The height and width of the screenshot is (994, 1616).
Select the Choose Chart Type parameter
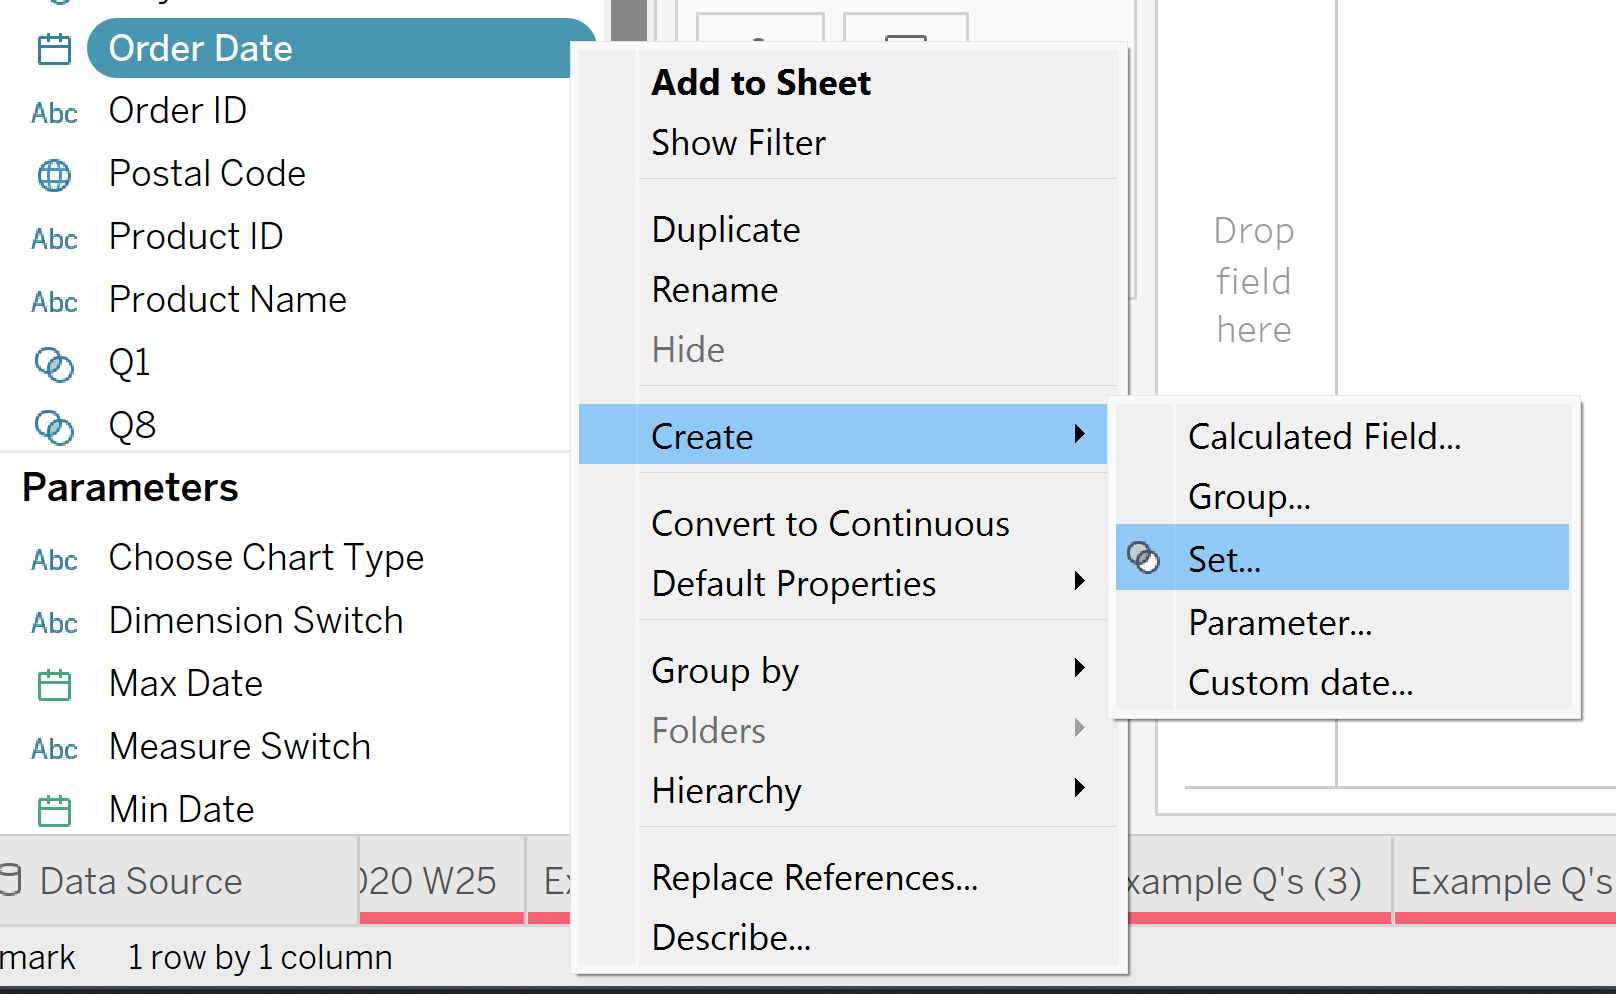(x=266, y=558)
